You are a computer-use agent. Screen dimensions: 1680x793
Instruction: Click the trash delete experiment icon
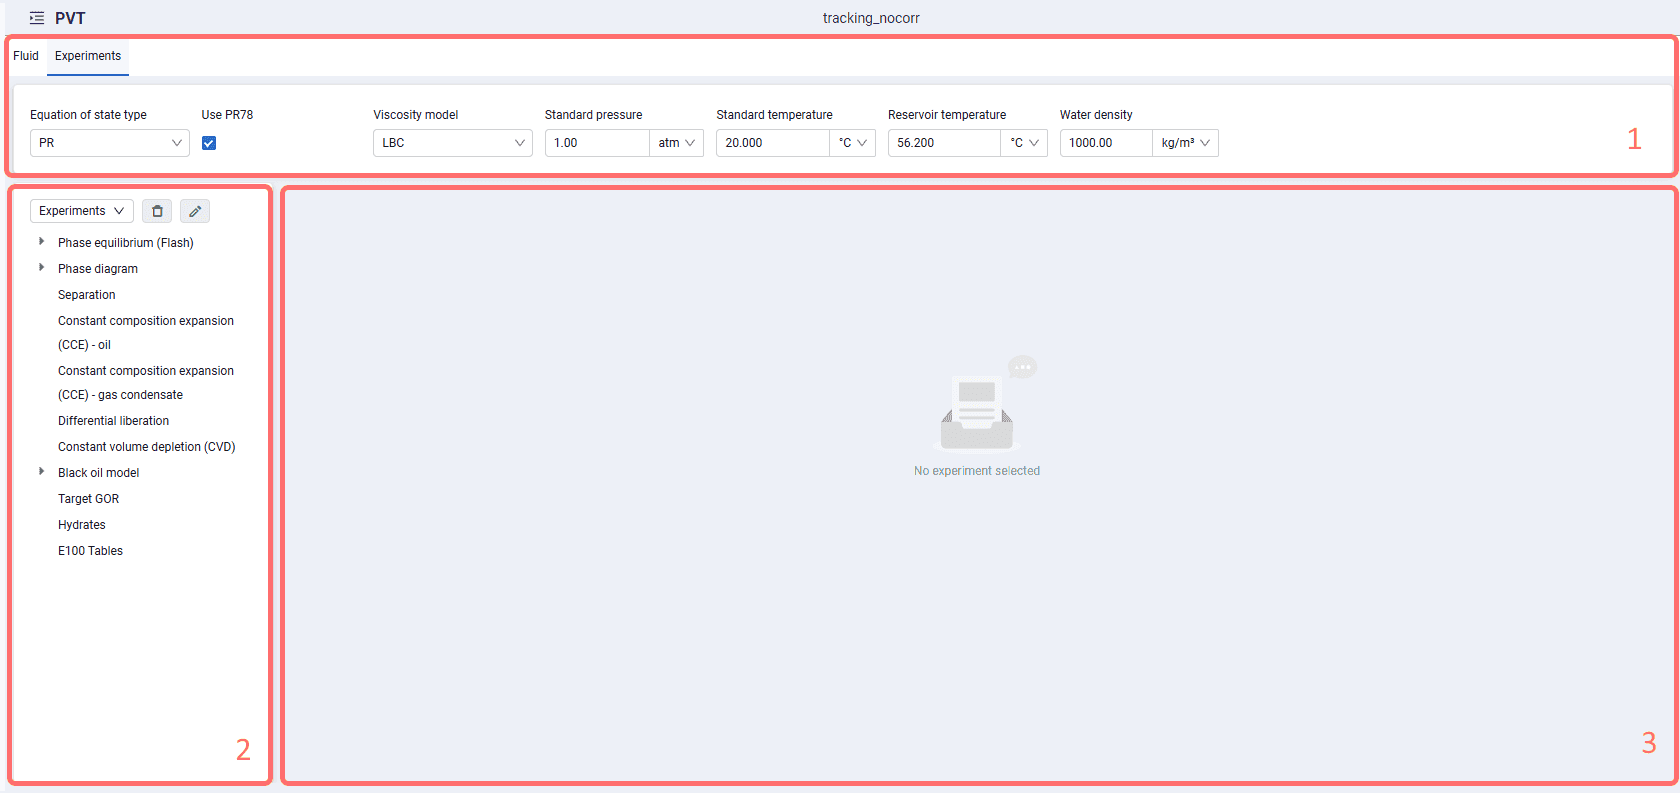coord(157,211)
